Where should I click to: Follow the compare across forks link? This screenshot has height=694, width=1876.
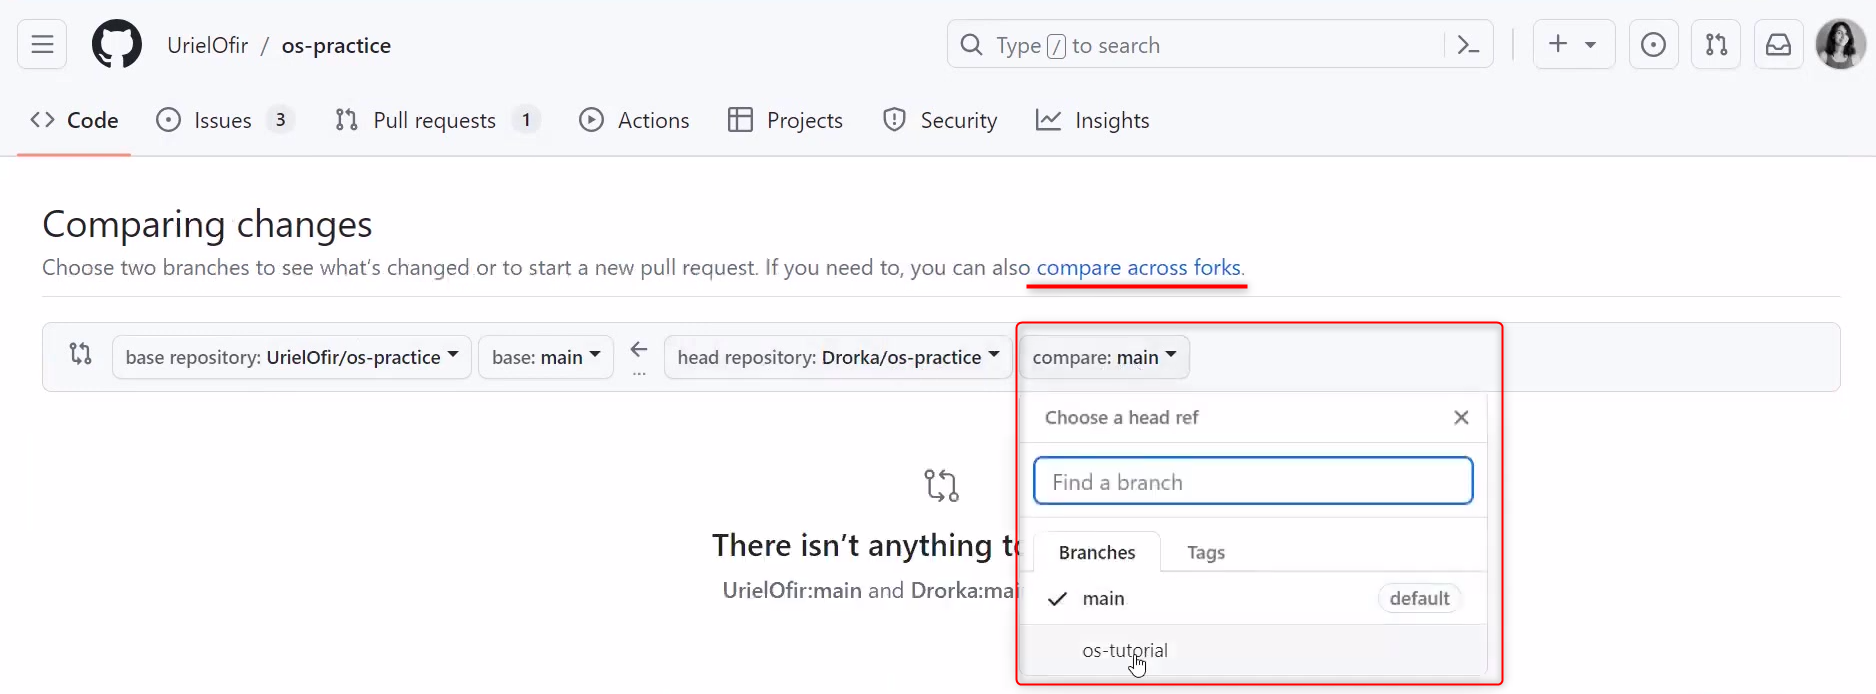click(x=1139, y=268)
